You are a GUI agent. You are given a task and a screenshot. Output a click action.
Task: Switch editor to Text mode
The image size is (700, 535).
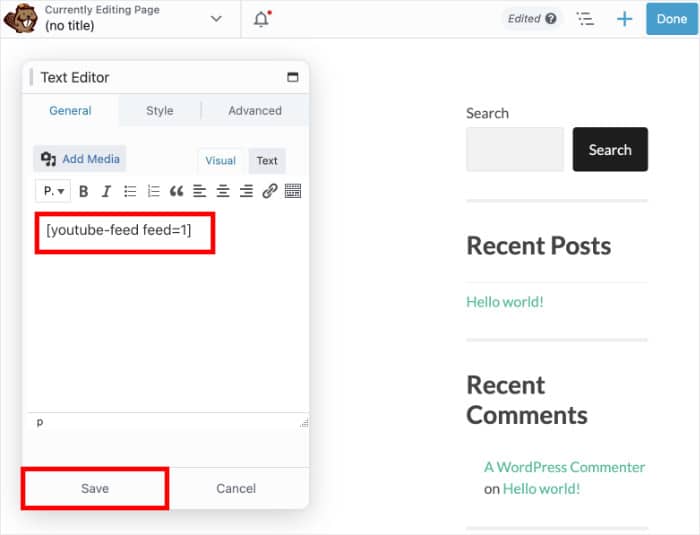[267, 161]
